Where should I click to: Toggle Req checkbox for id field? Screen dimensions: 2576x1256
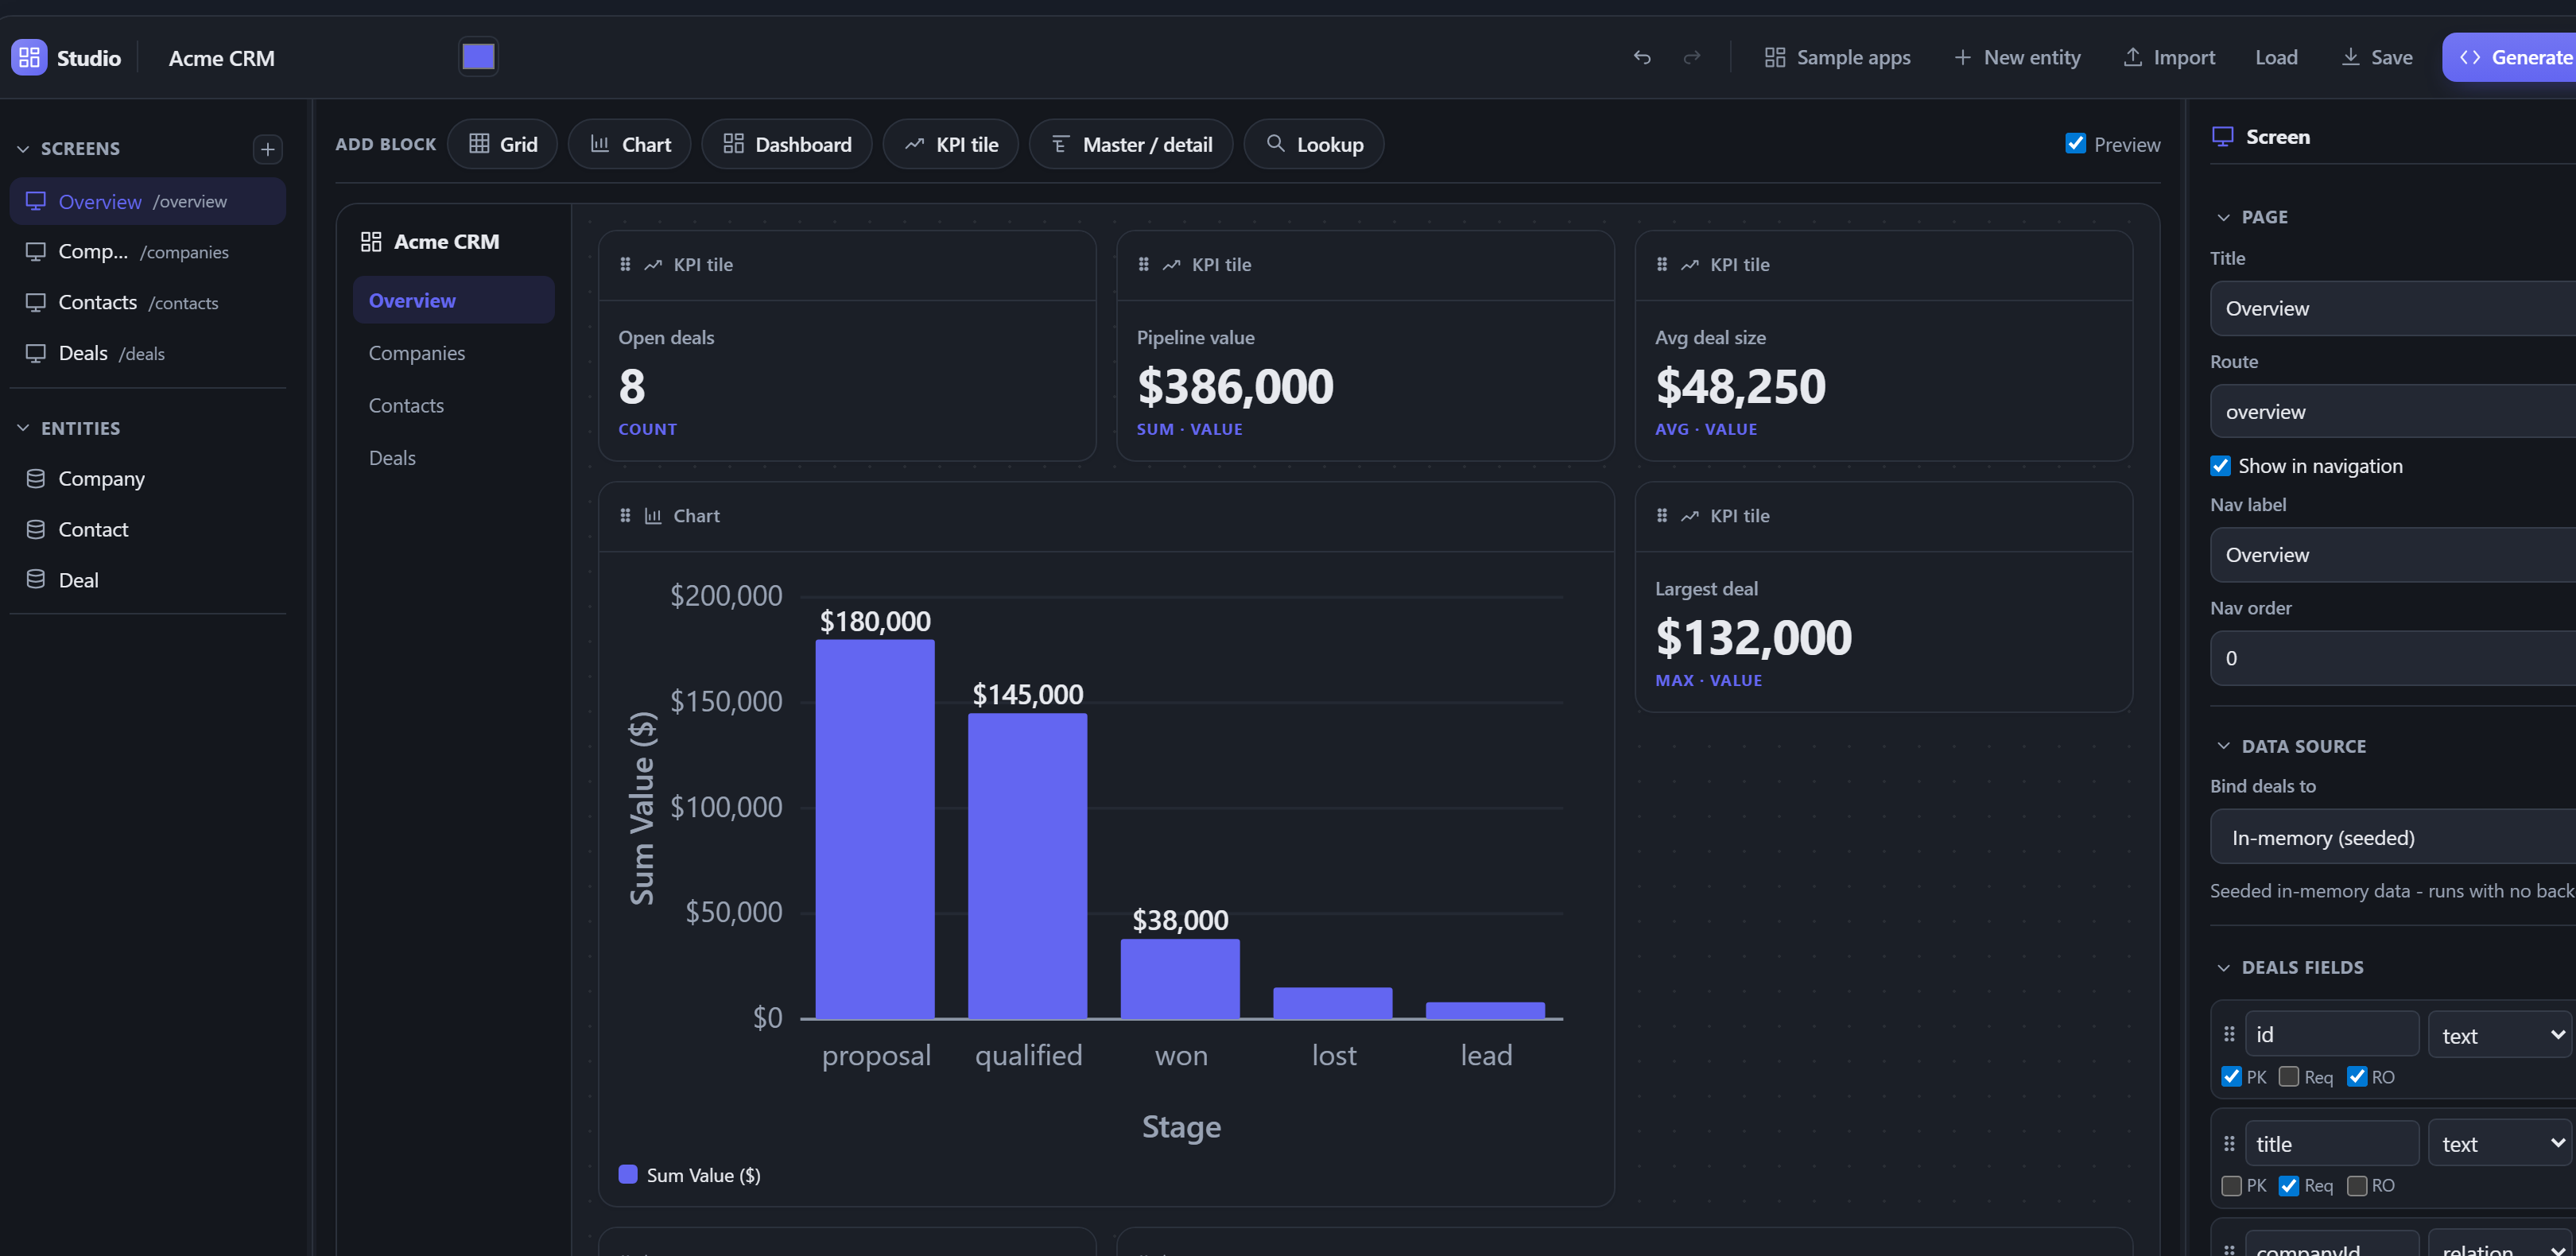(x=2289, y=1076)
